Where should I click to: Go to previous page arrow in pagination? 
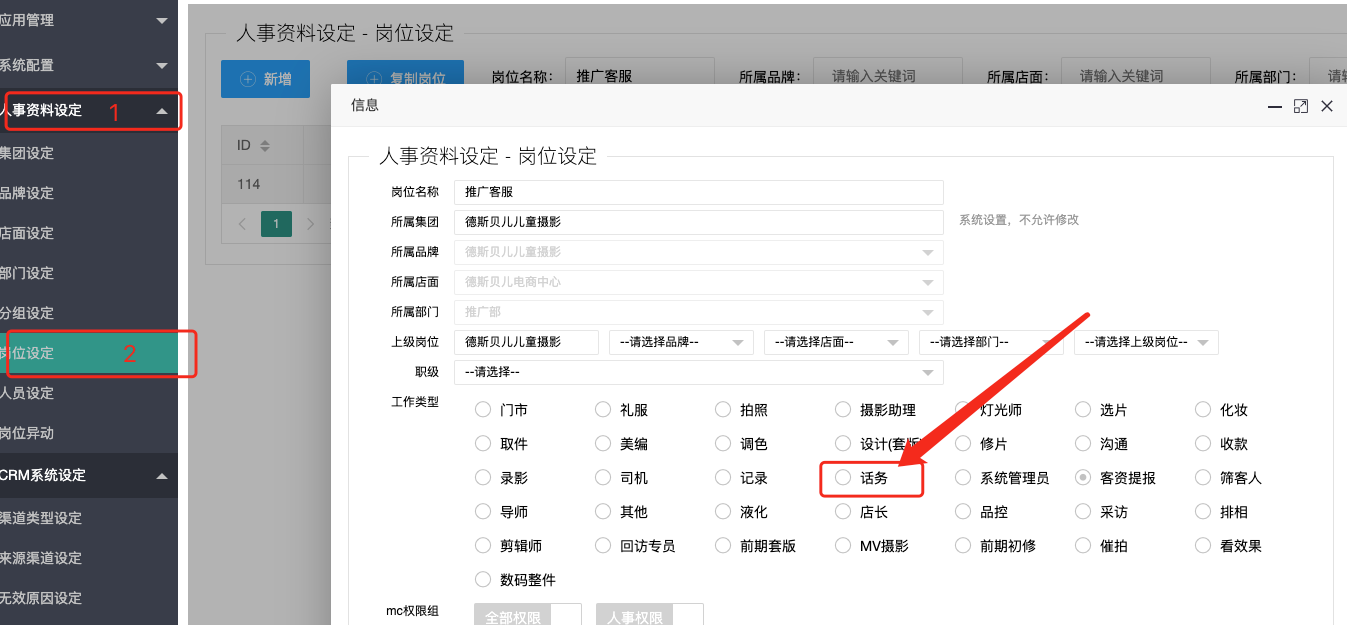pos(243,224)
